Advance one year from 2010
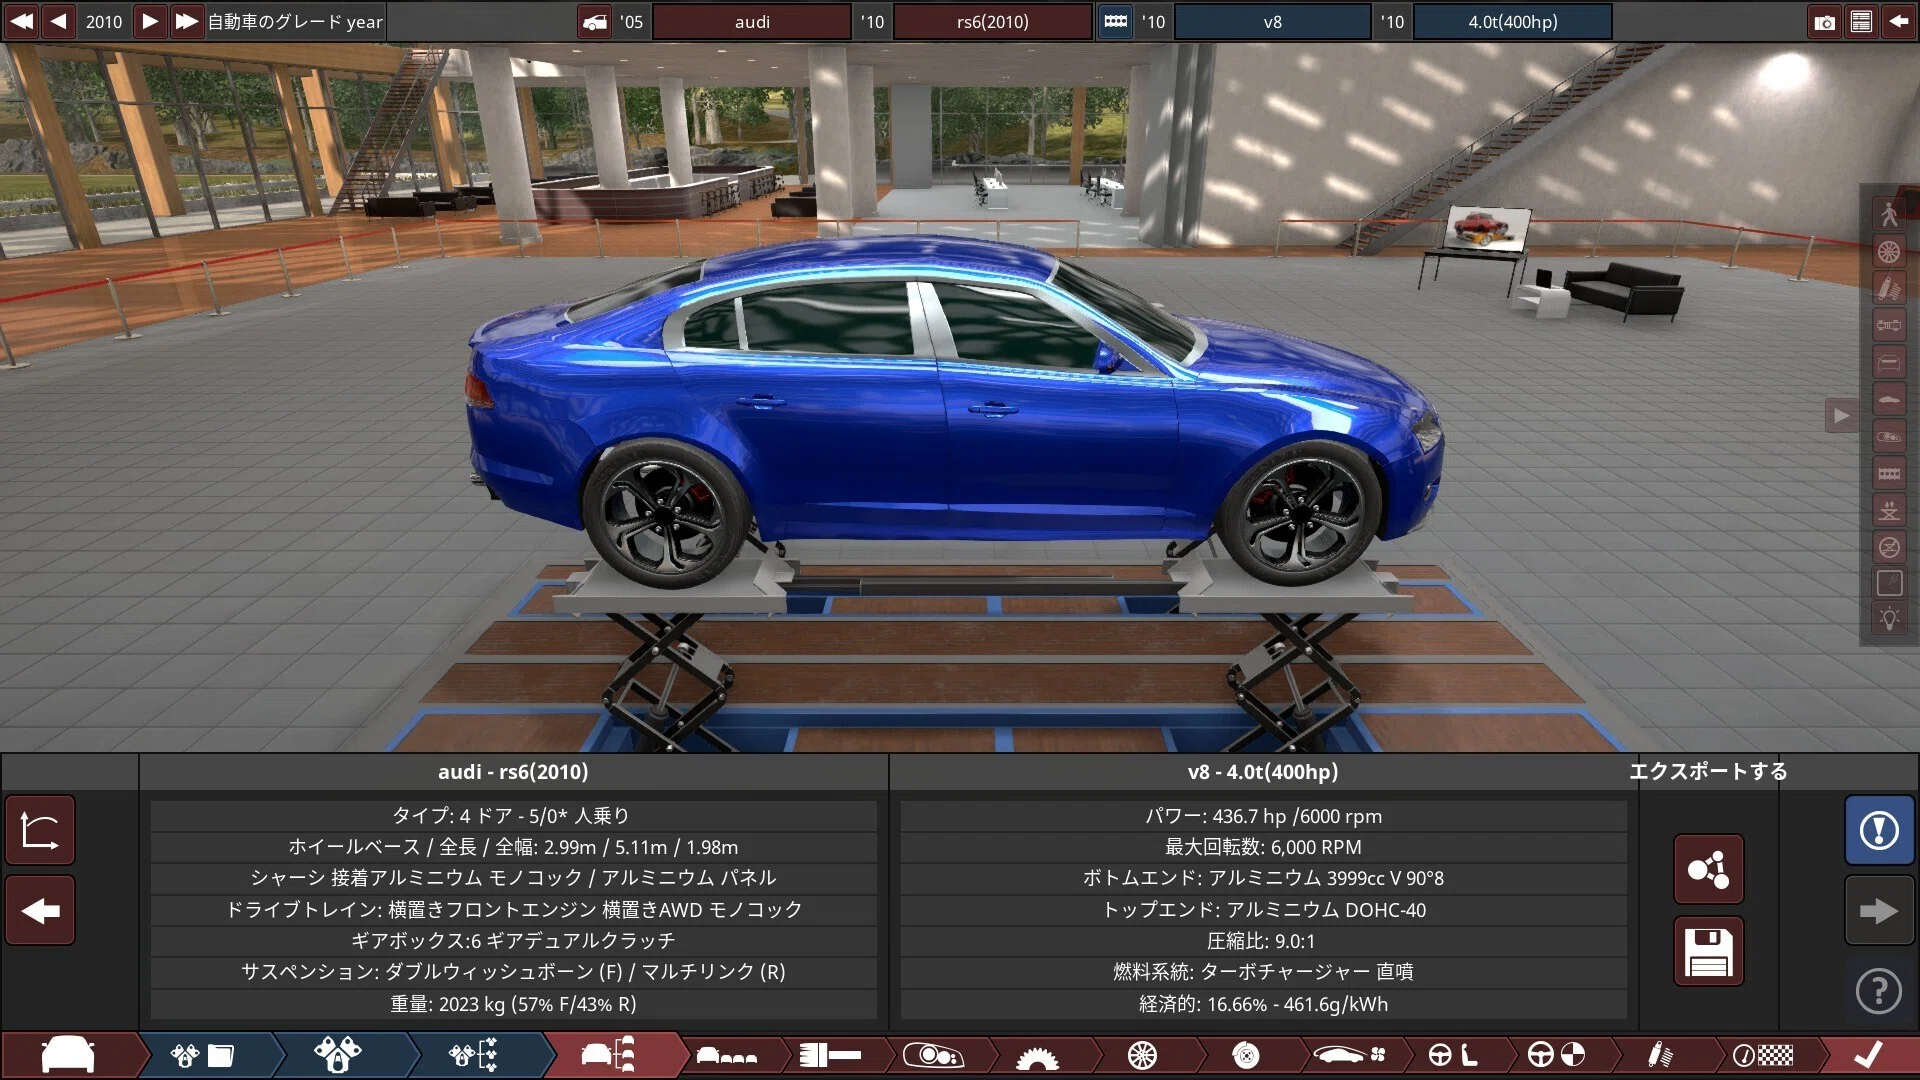The width and height of the screenshot is (1920, 1080). coord(149,21)
